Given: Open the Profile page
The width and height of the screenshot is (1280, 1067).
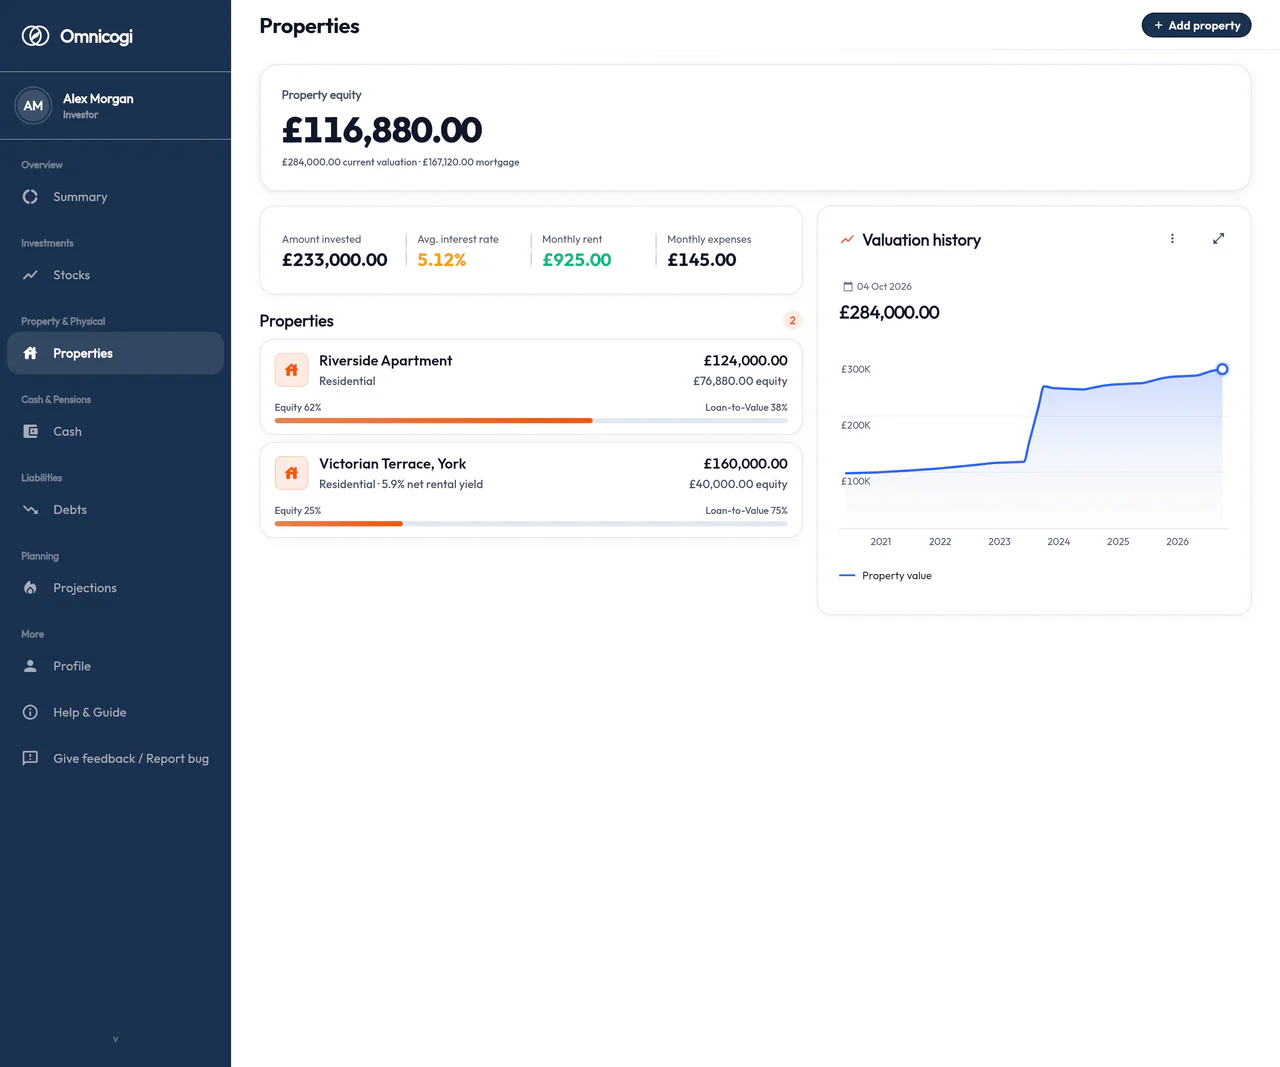Looking at the screenshot, I should [x=115, y=666].
